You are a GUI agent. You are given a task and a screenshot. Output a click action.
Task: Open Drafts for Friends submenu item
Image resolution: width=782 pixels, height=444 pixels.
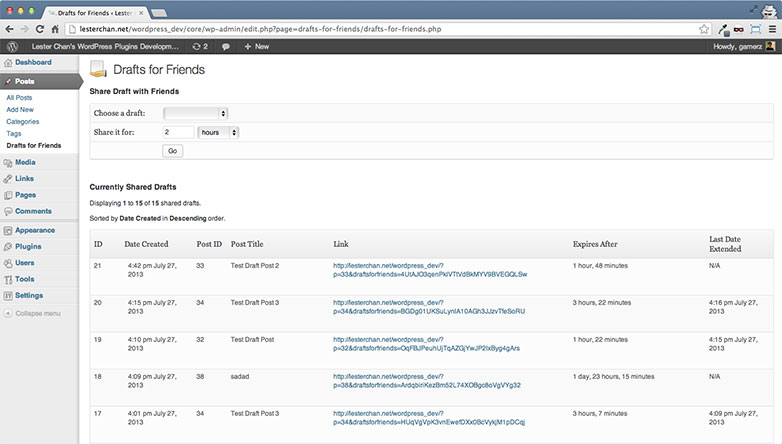34,146
